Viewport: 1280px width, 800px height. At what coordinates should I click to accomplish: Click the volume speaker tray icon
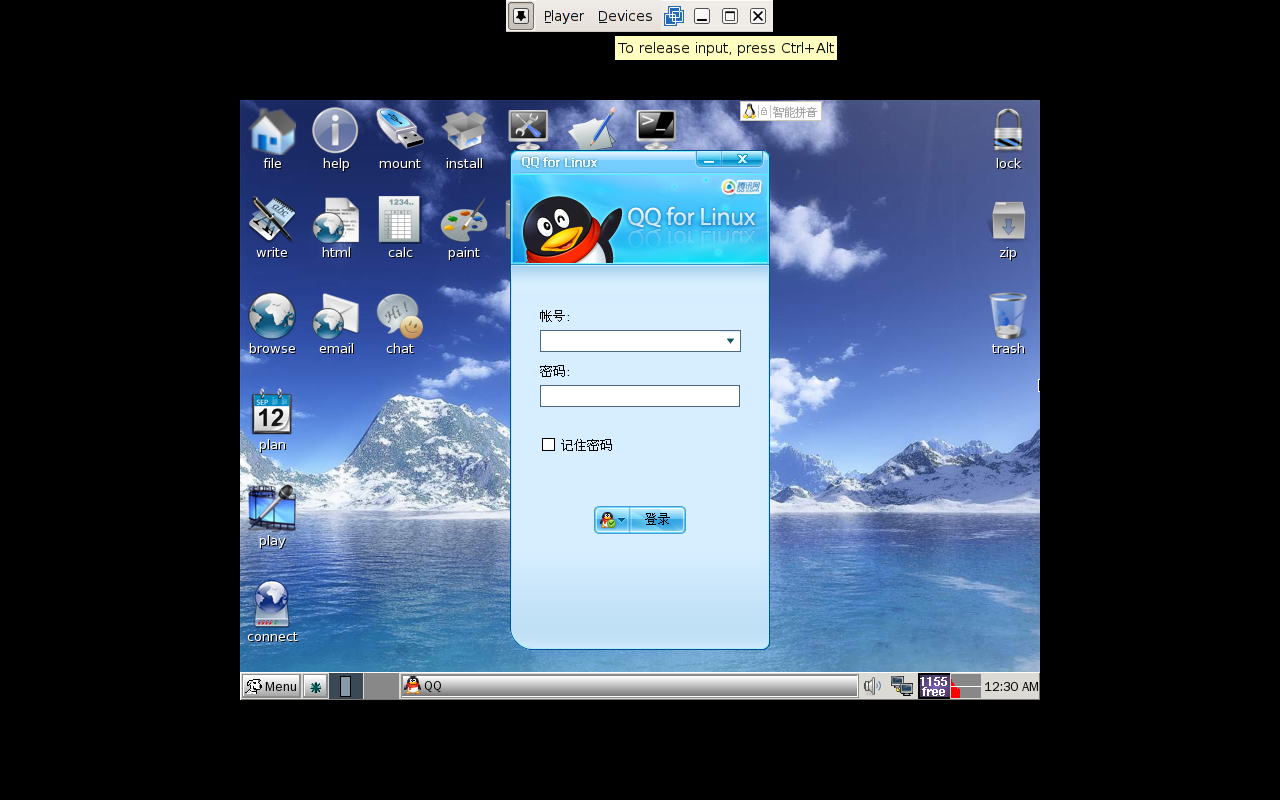point(873,686)
